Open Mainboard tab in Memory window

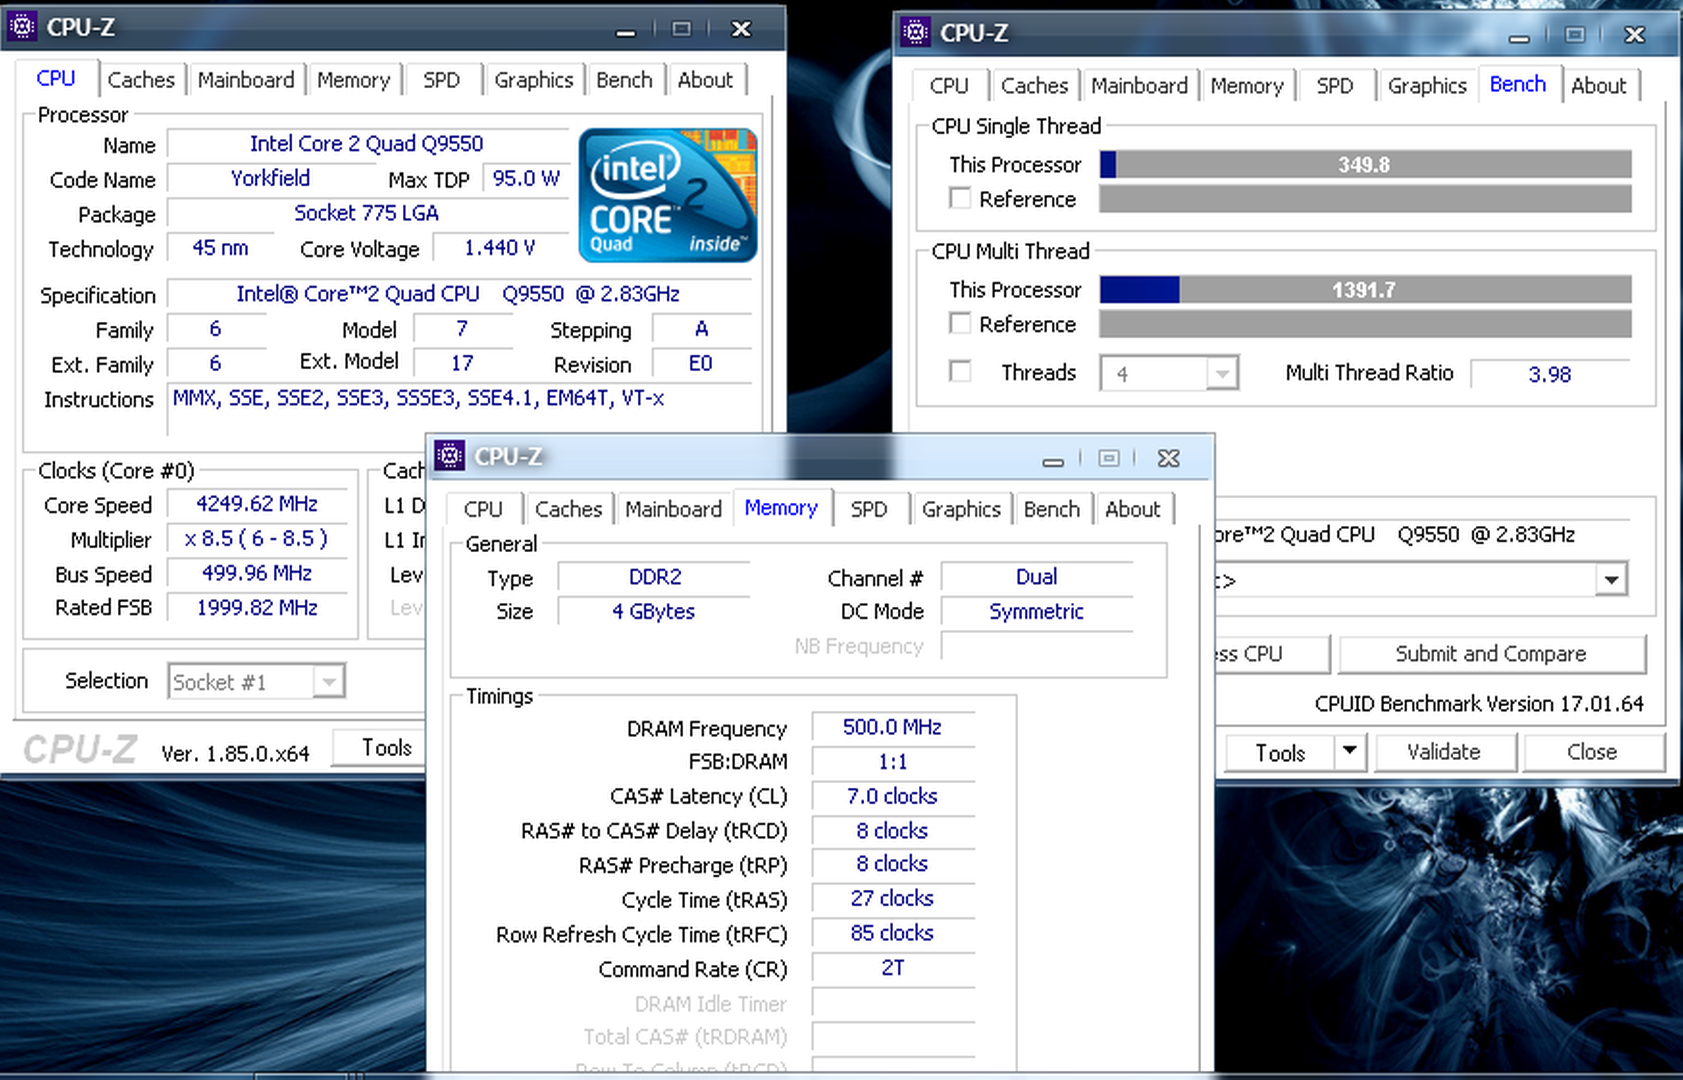[x=674, y=509]
